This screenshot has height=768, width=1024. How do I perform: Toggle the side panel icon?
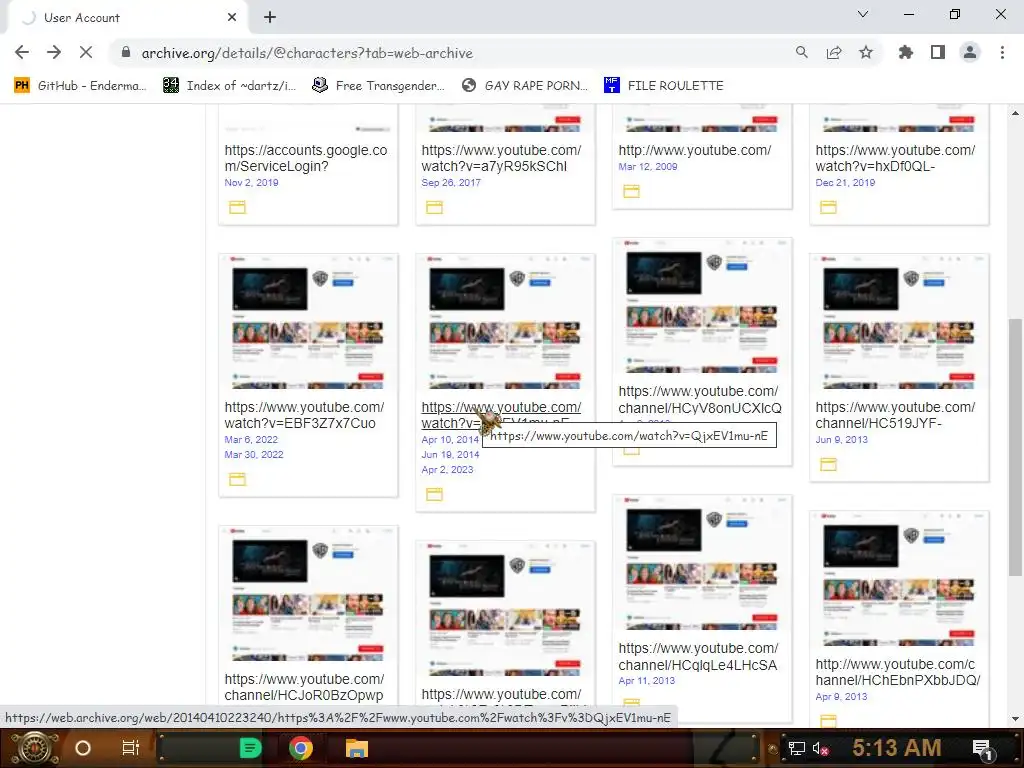coord(938,52)
